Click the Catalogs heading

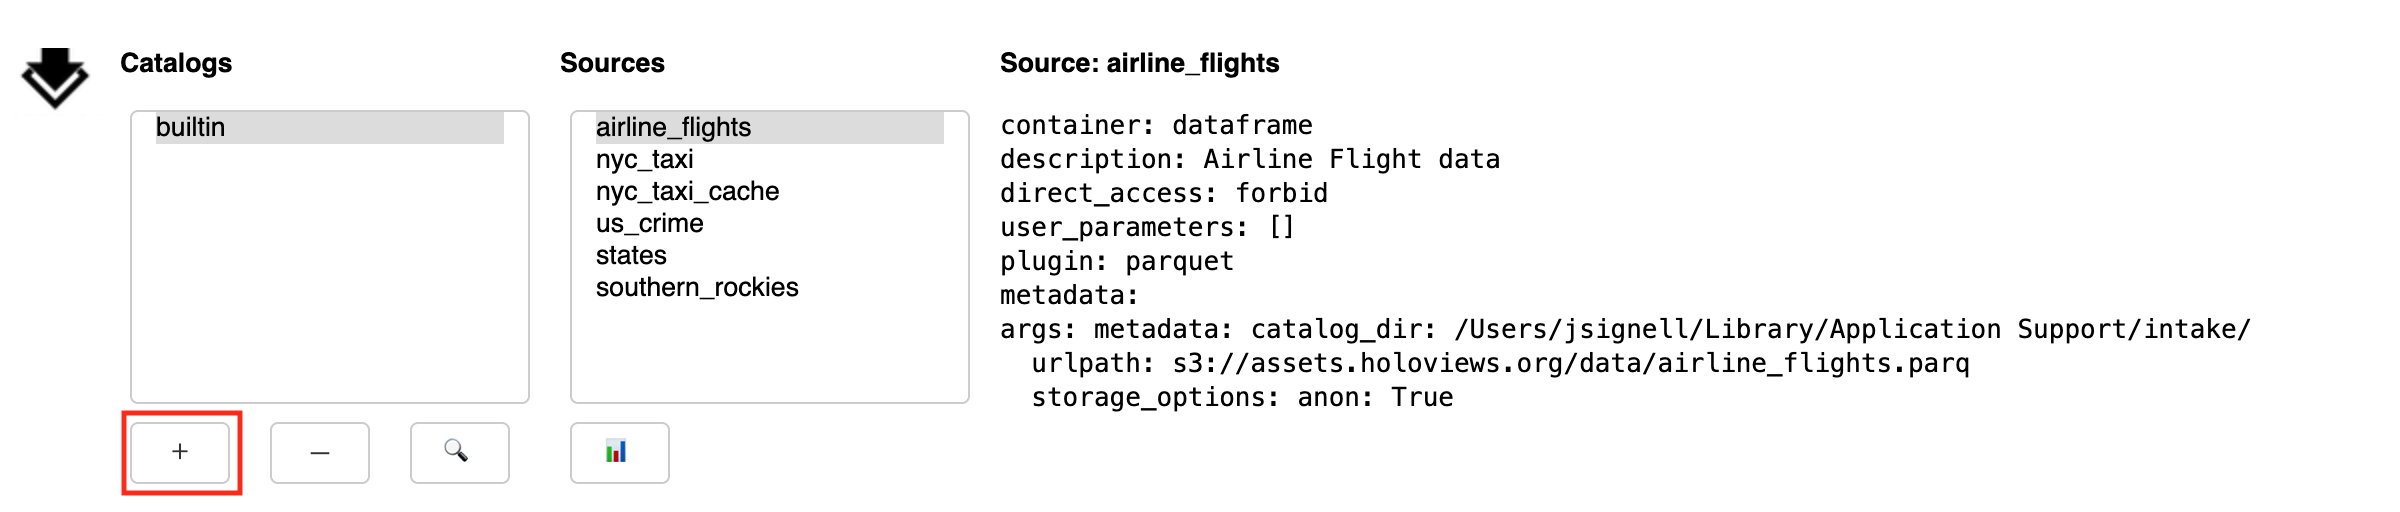(x=176, y=63)
